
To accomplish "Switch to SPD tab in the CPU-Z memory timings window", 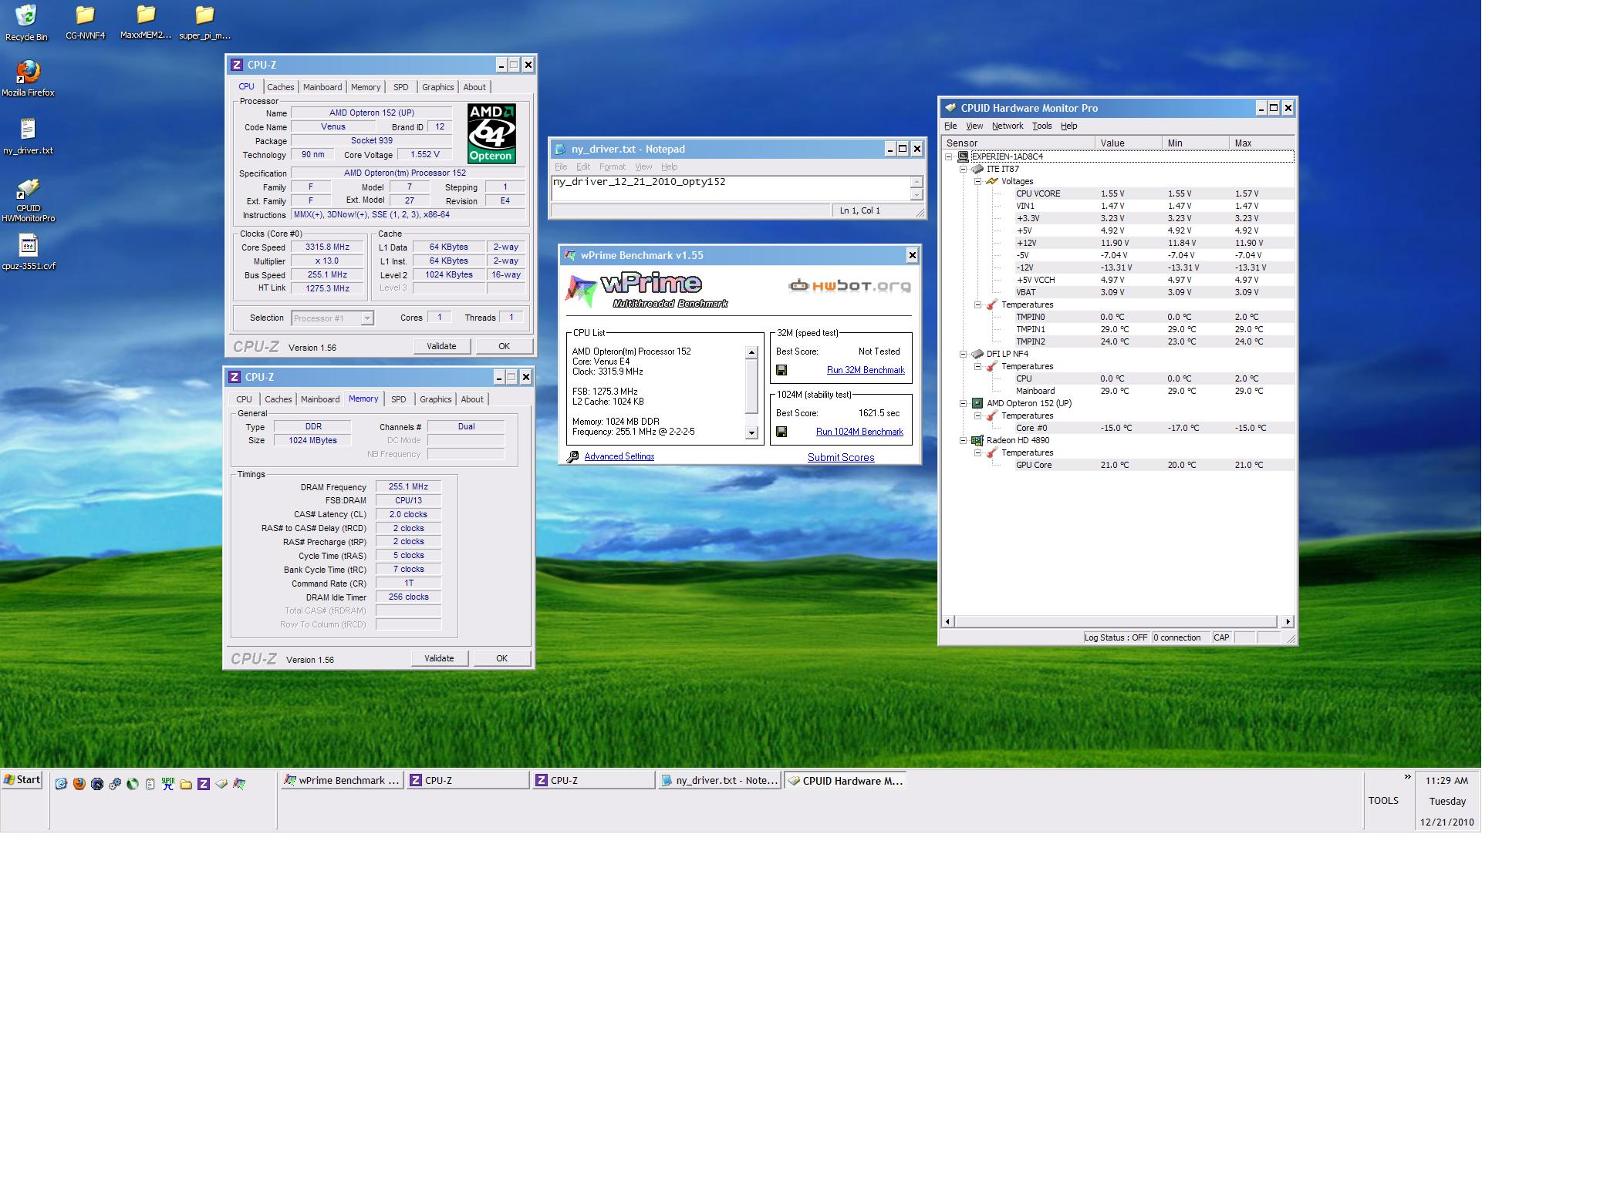I will point(399,399).
